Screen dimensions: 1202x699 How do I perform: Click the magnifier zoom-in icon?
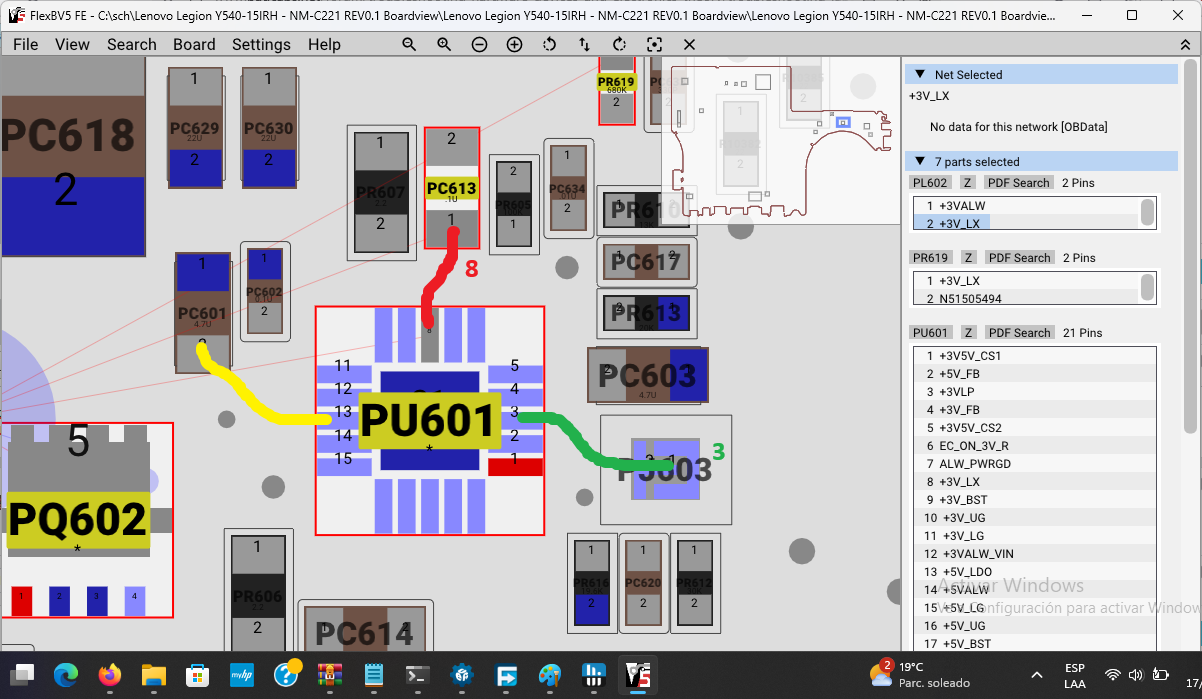[x=444, y=44]
